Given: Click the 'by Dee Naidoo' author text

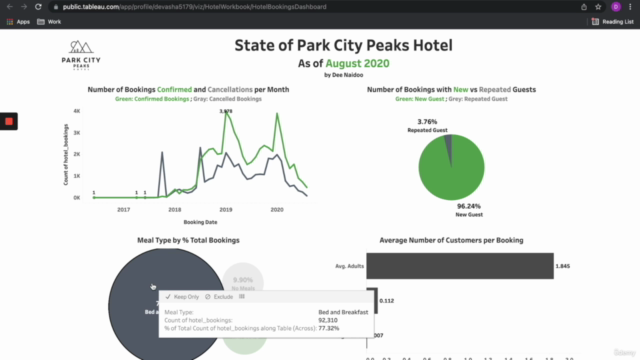Looking at the screenshot, I should (344, 75).
